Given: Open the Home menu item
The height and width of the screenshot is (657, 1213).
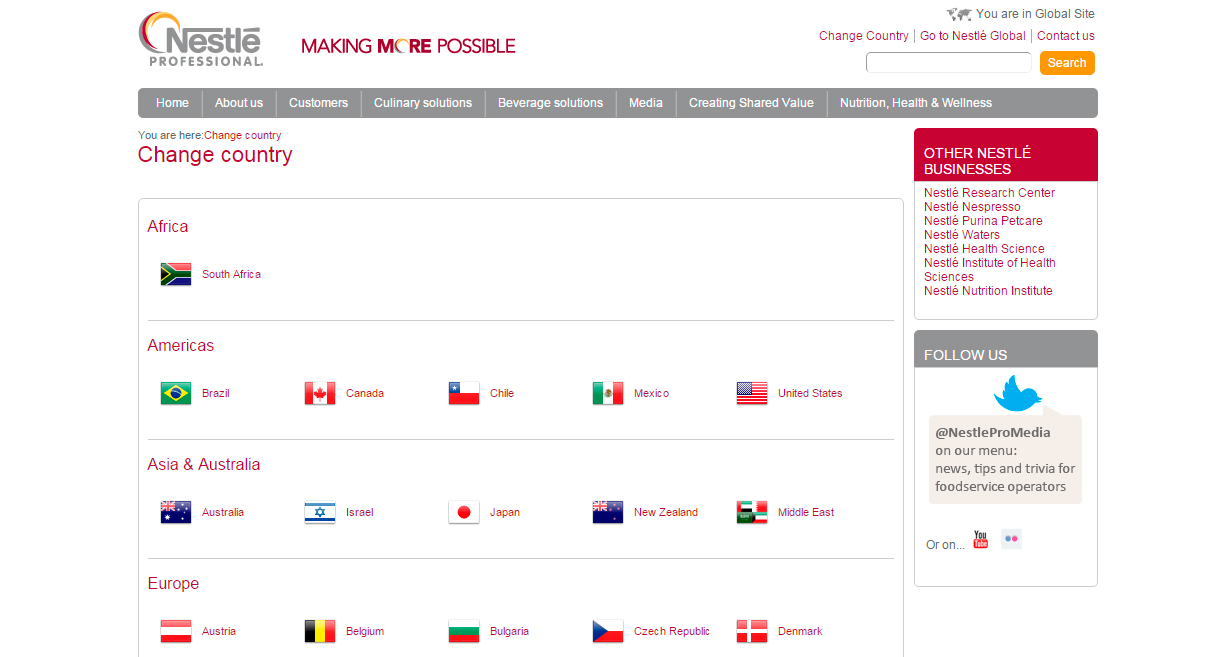Looking at the screenshot, I should click(x=172, y=103).
